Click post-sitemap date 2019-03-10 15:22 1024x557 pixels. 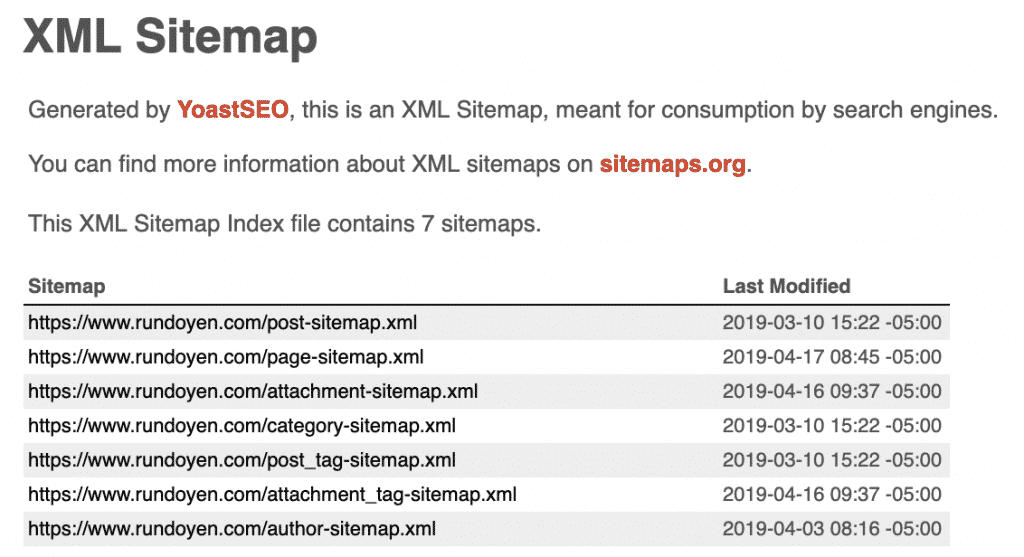[x=831, y=323]
